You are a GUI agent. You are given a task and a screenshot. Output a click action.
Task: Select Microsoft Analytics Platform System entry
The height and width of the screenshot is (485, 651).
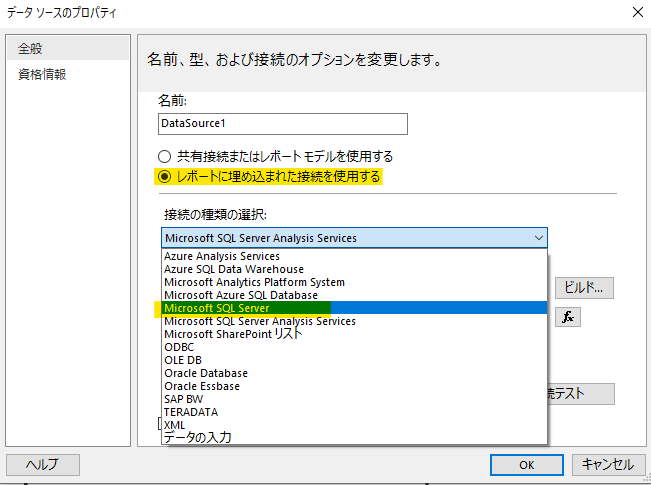click(254, 282)
